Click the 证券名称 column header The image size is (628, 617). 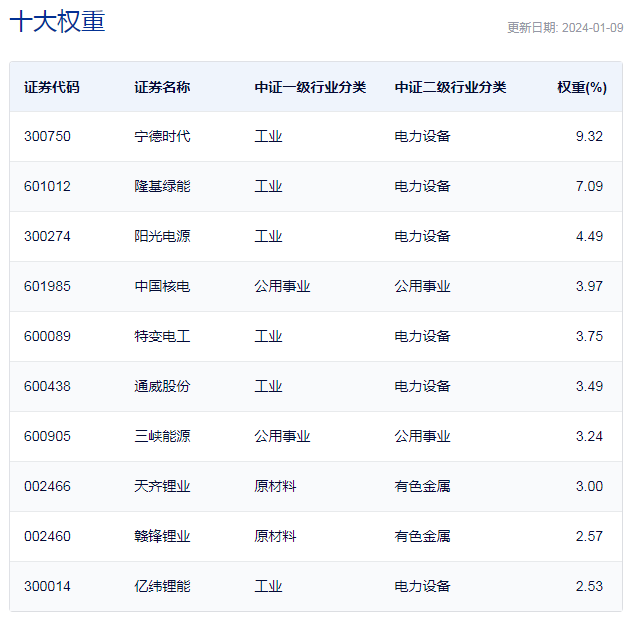[162, 87]
